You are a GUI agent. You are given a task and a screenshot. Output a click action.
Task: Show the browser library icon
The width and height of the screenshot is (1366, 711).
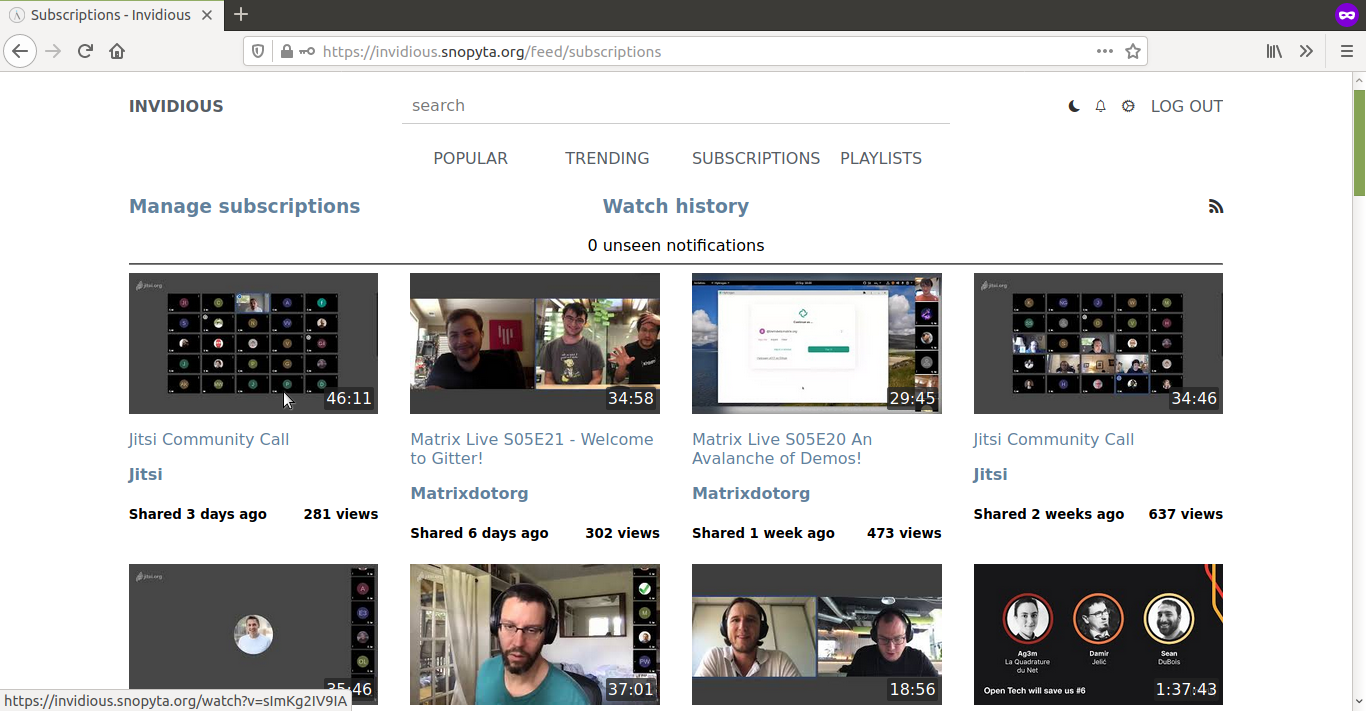tap(1274, 51)
